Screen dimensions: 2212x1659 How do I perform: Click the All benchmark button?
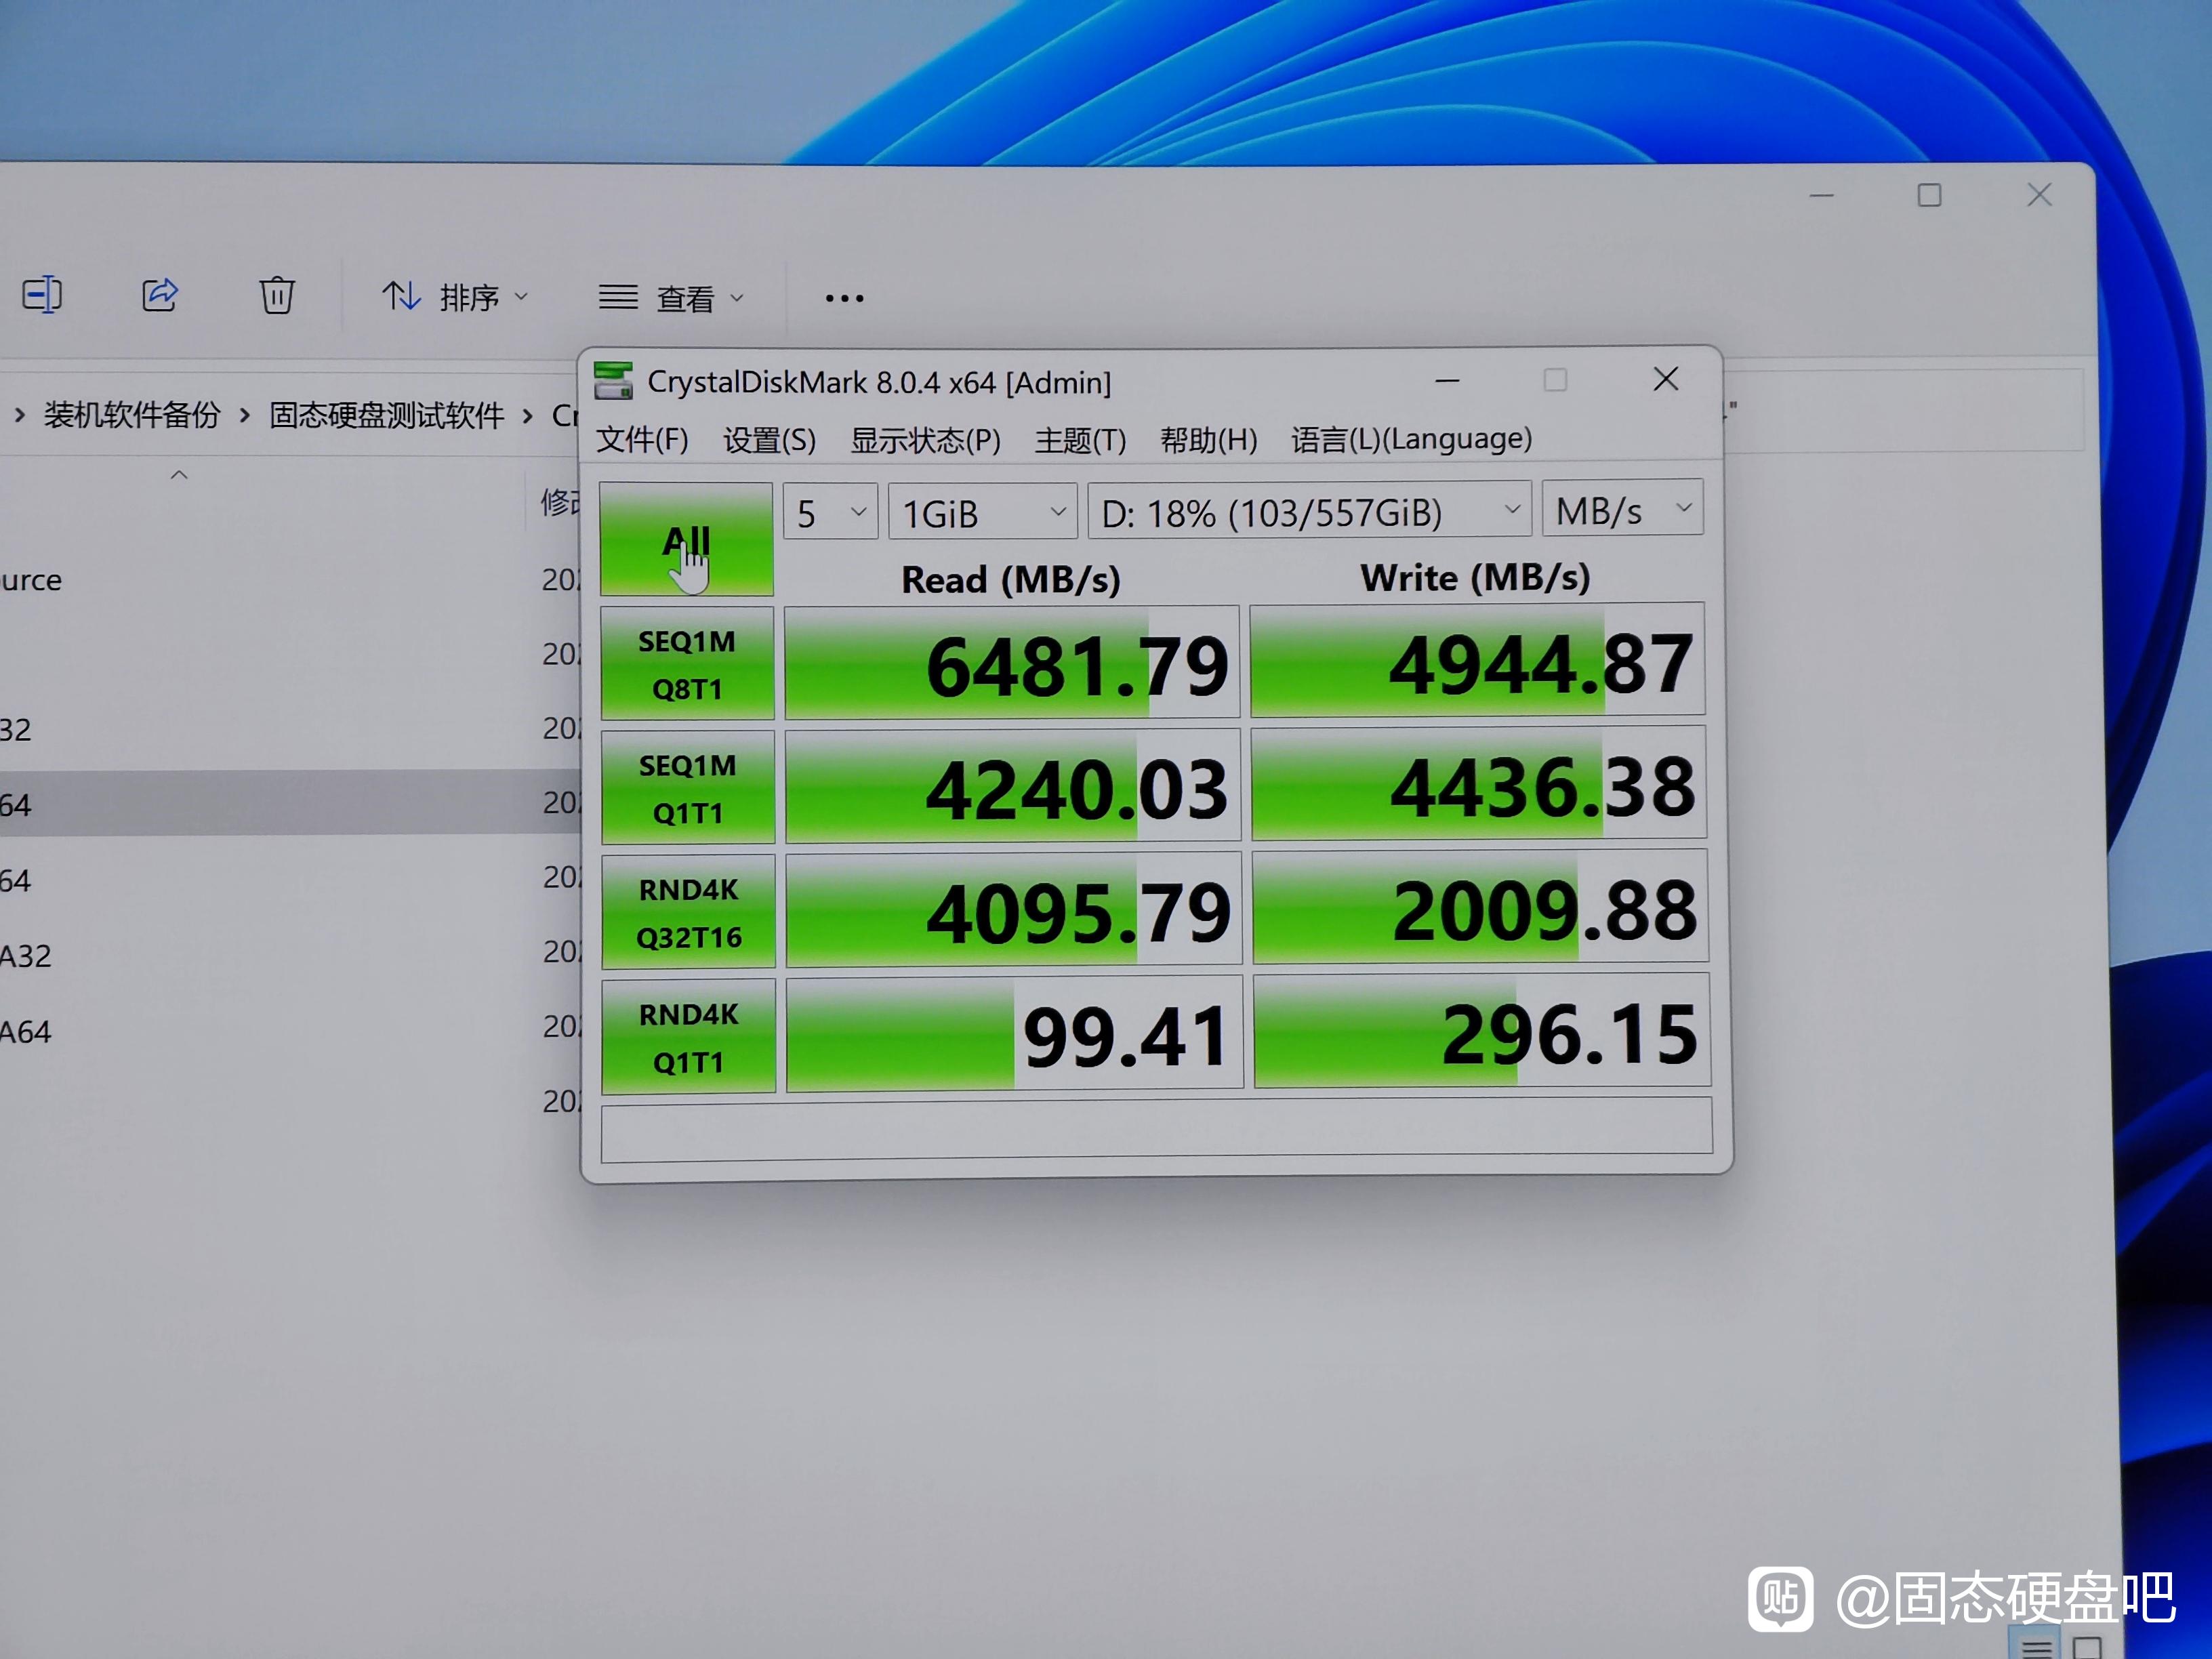click(686, 539)
